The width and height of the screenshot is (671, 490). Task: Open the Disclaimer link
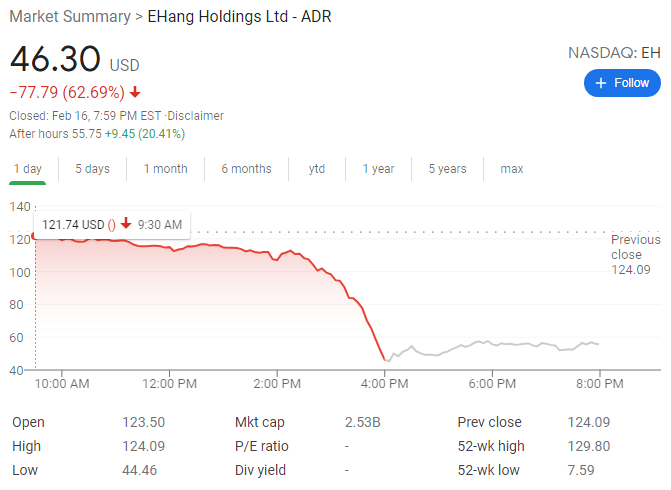[x=196, y=116]
